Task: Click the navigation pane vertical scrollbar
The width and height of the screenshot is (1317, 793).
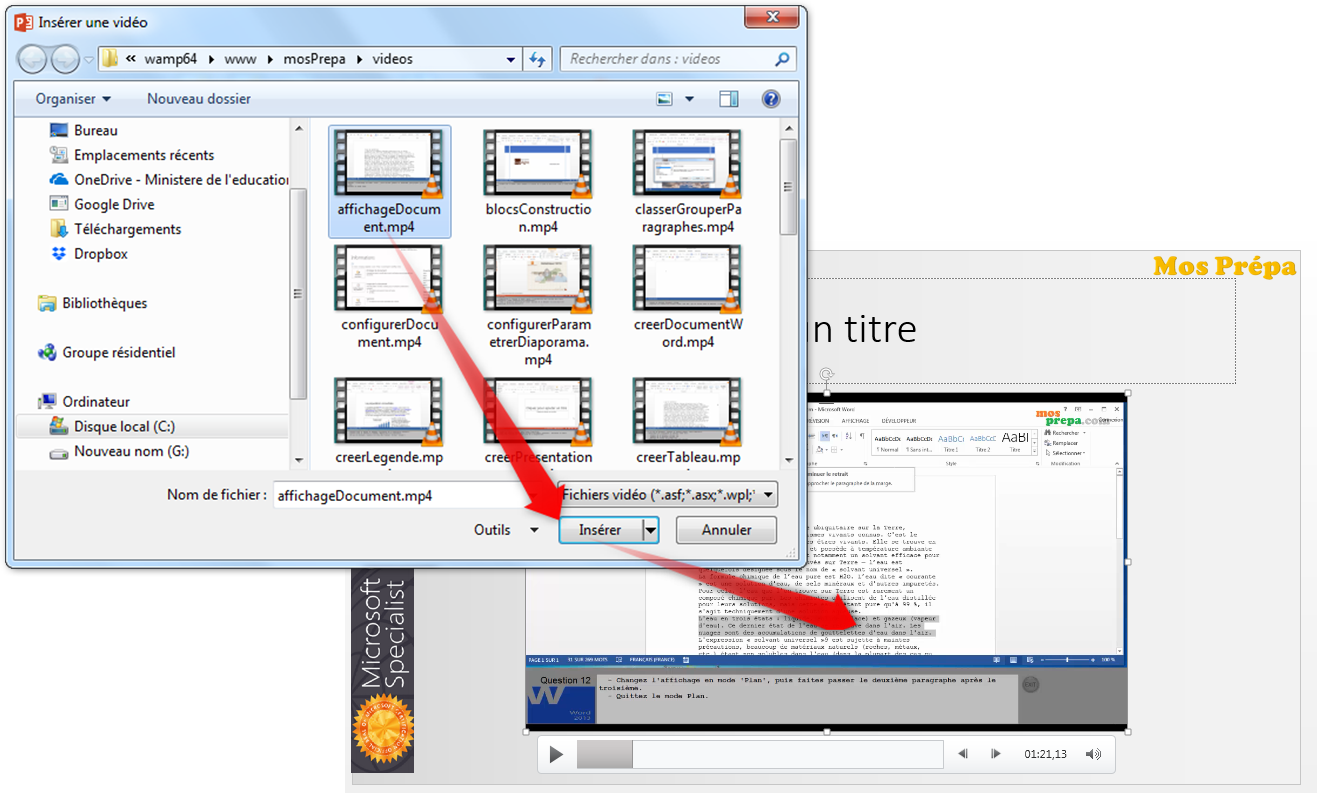Action: click(298, 293)
